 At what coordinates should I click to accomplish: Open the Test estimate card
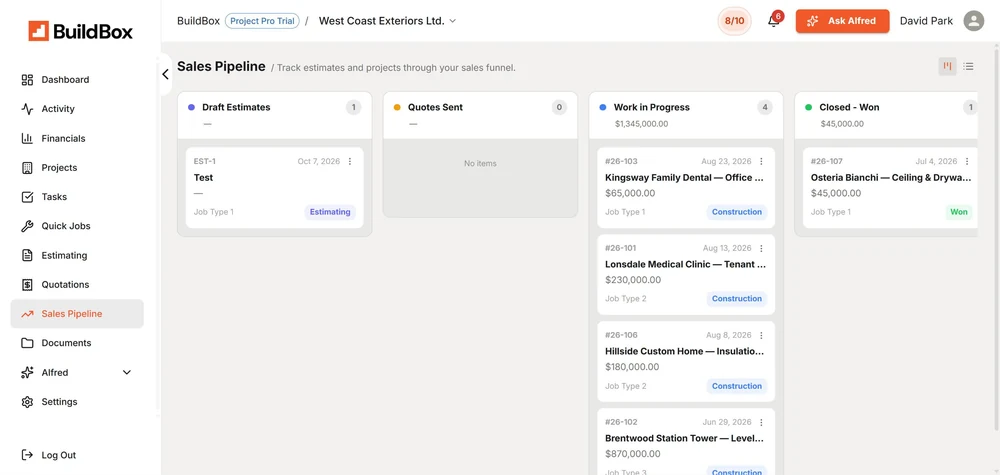(x=274, y=187)
